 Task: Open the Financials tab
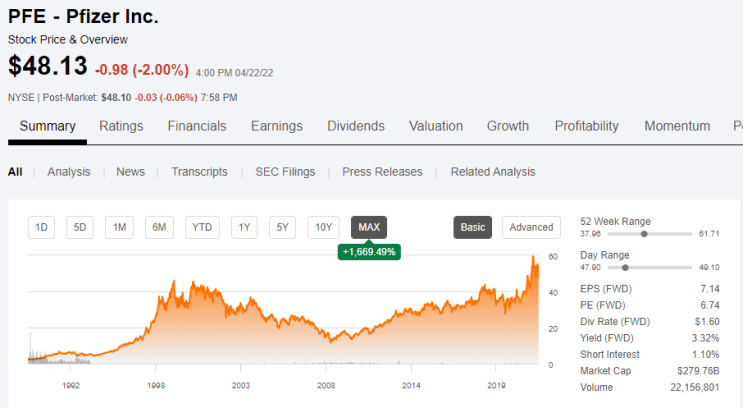197,126
